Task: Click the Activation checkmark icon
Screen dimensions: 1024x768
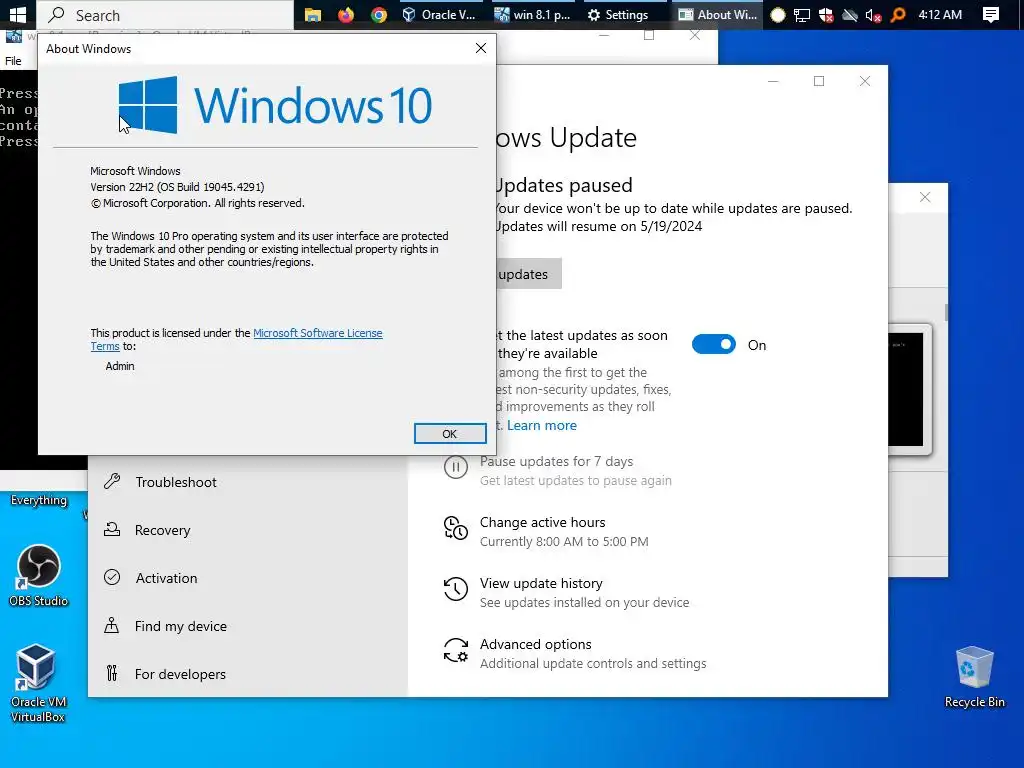Action: point(112,577)
